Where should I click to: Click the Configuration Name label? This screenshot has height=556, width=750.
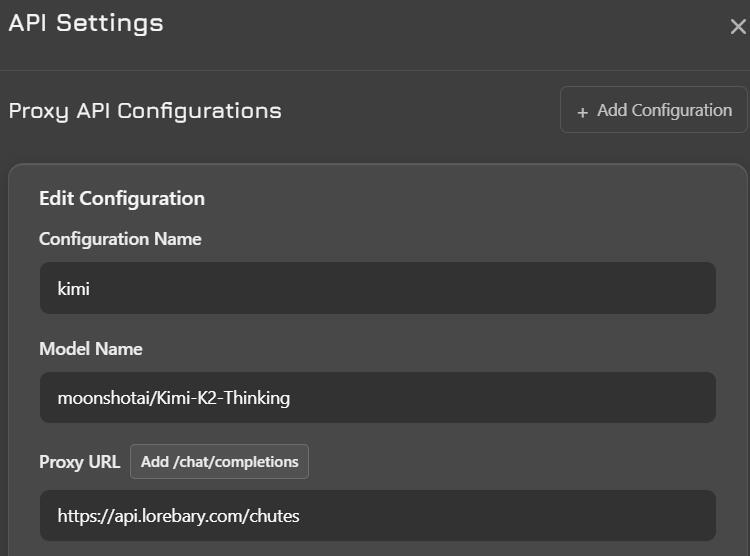click(x=120, y=239)
